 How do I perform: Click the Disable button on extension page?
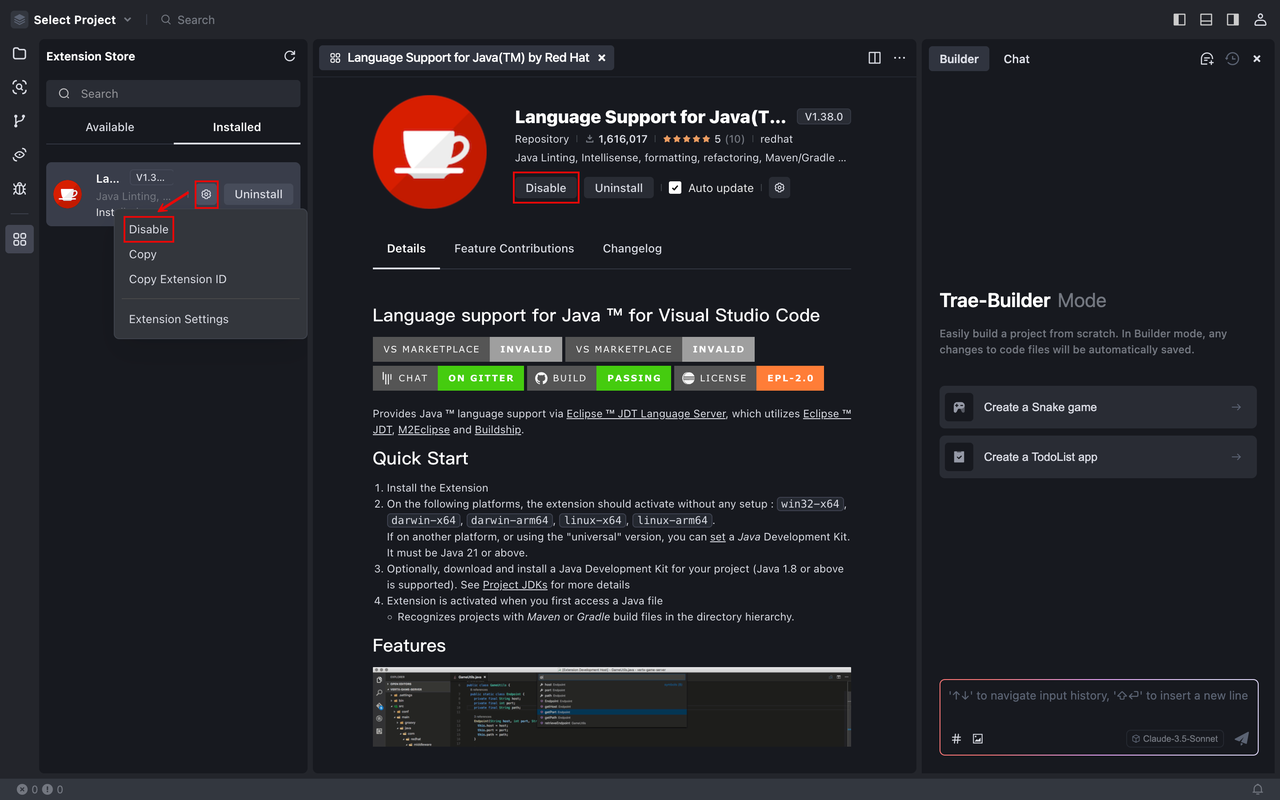[x=546, y=188]
